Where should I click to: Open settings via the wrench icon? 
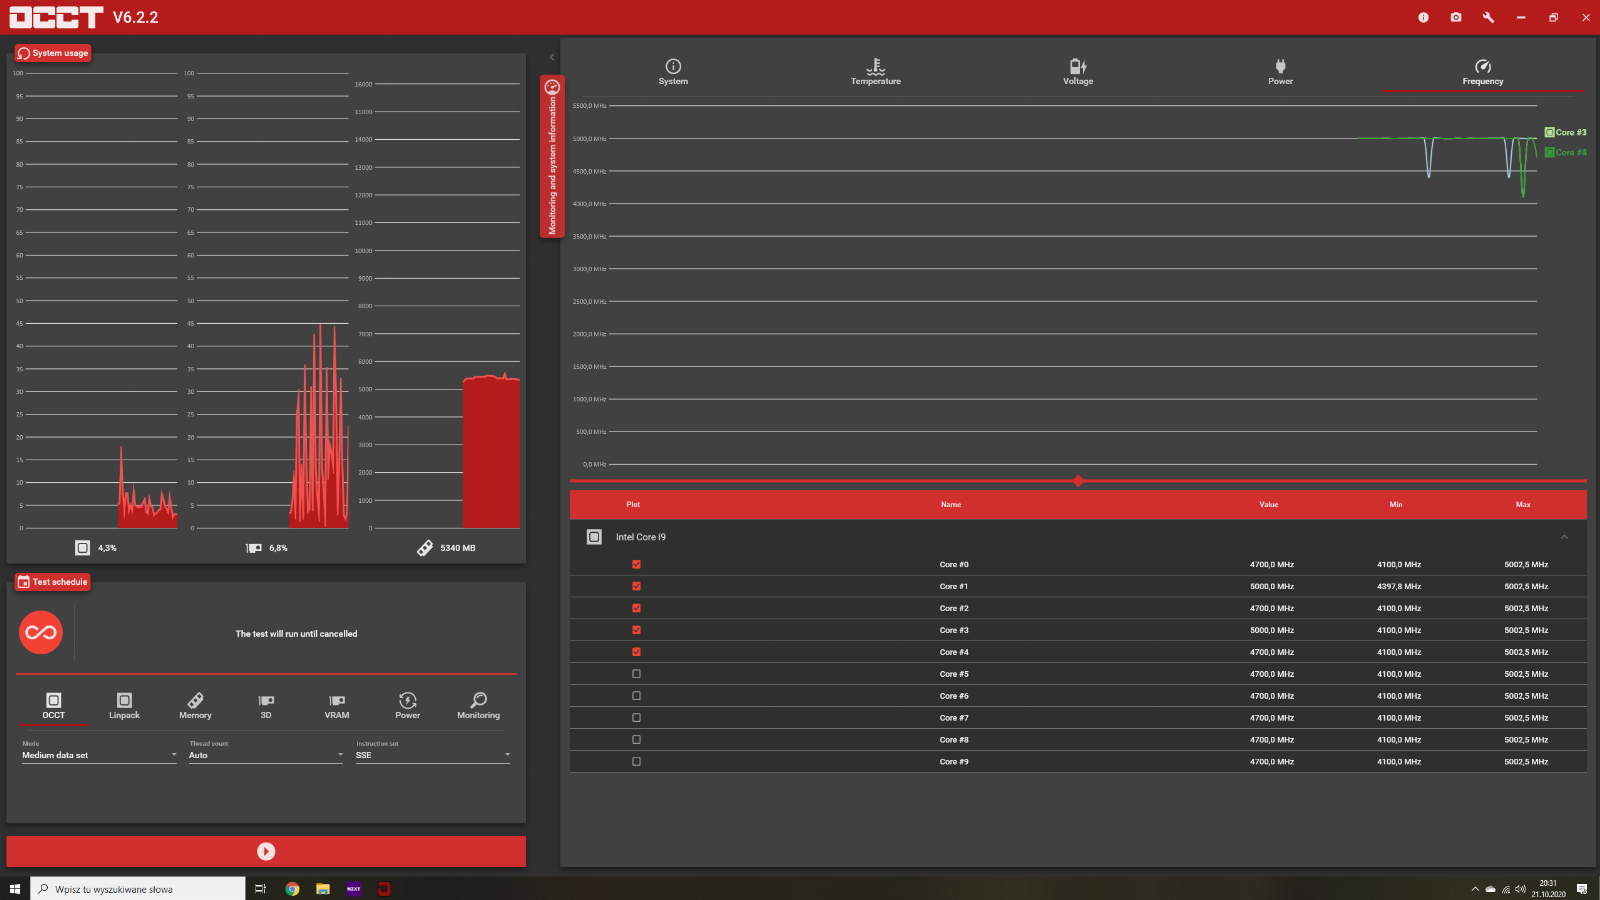click(1488, 17)
